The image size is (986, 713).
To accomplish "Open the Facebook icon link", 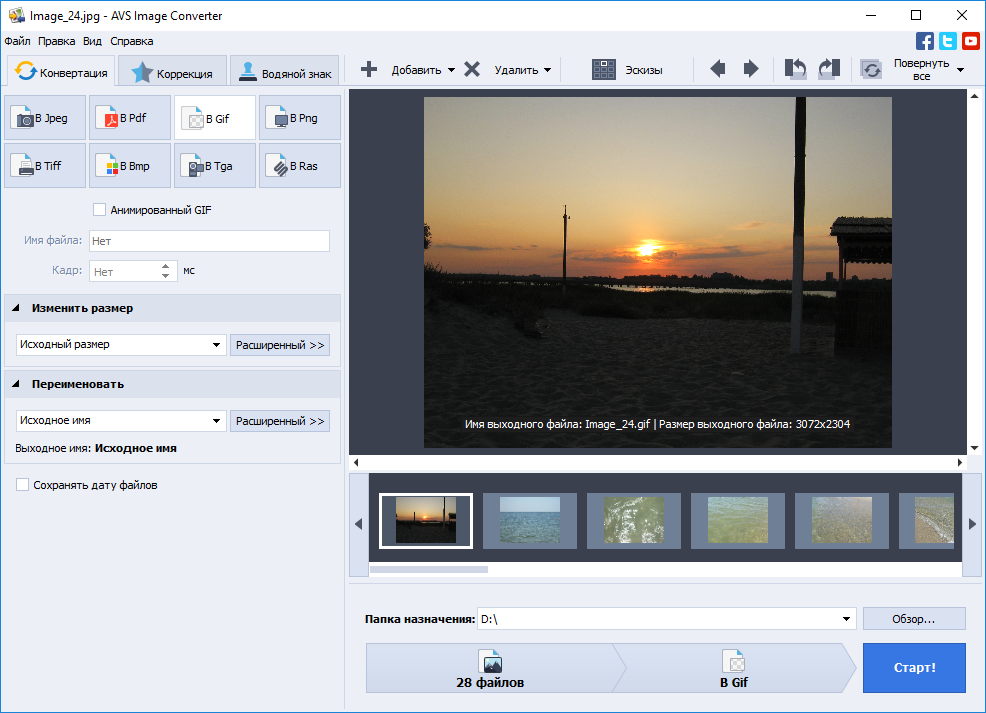I will tap(925, 41).
